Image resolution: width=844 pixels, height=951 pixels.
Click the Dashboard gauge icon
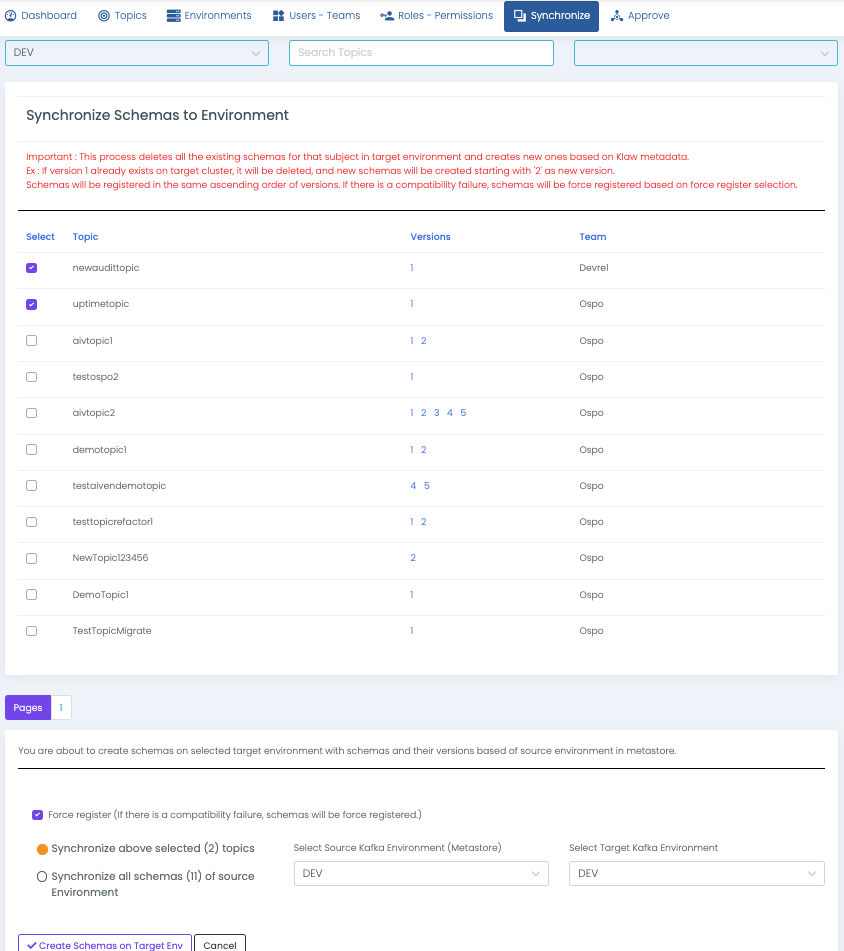[11, 16]
